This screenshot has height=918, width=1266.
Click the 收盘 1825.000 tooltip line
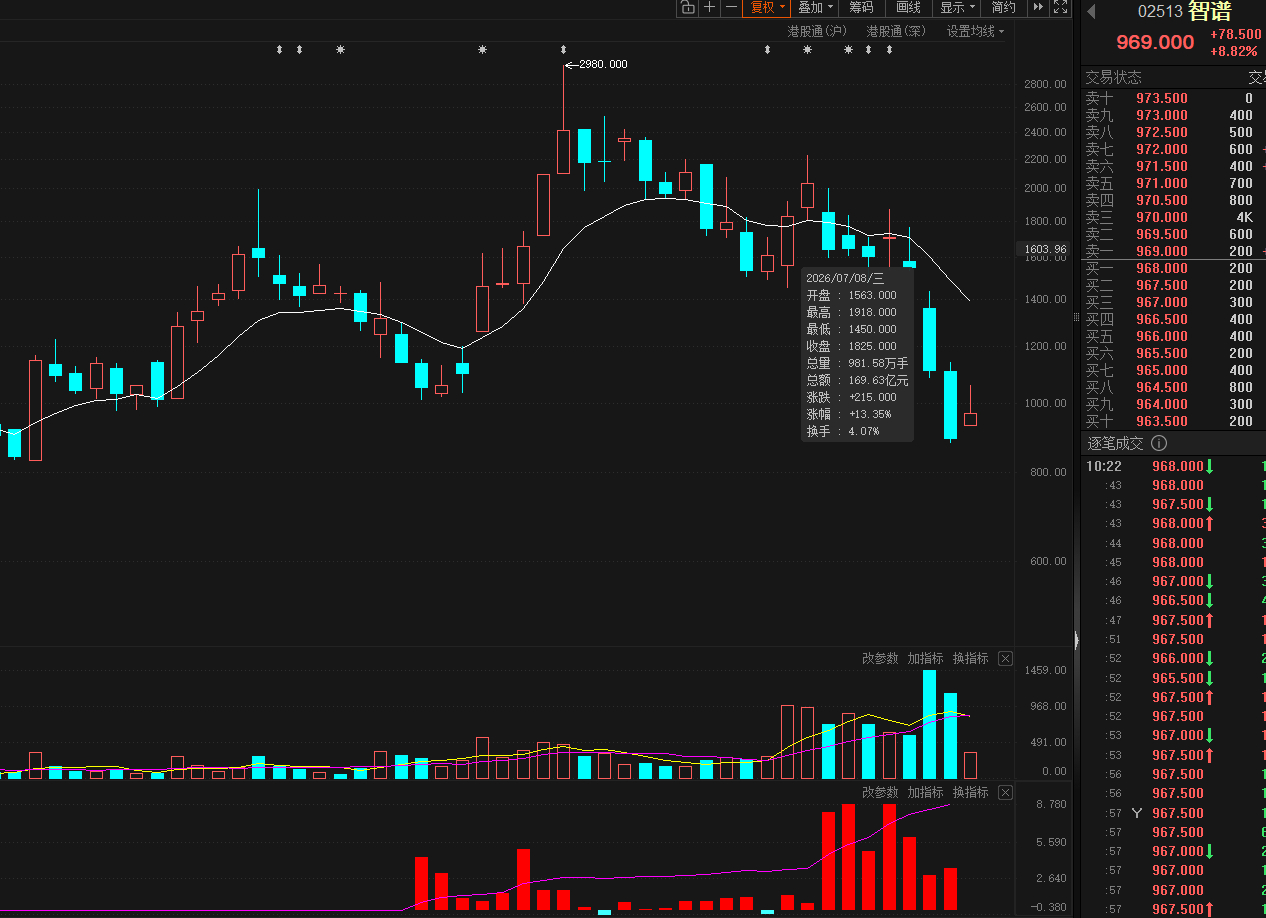852,346
